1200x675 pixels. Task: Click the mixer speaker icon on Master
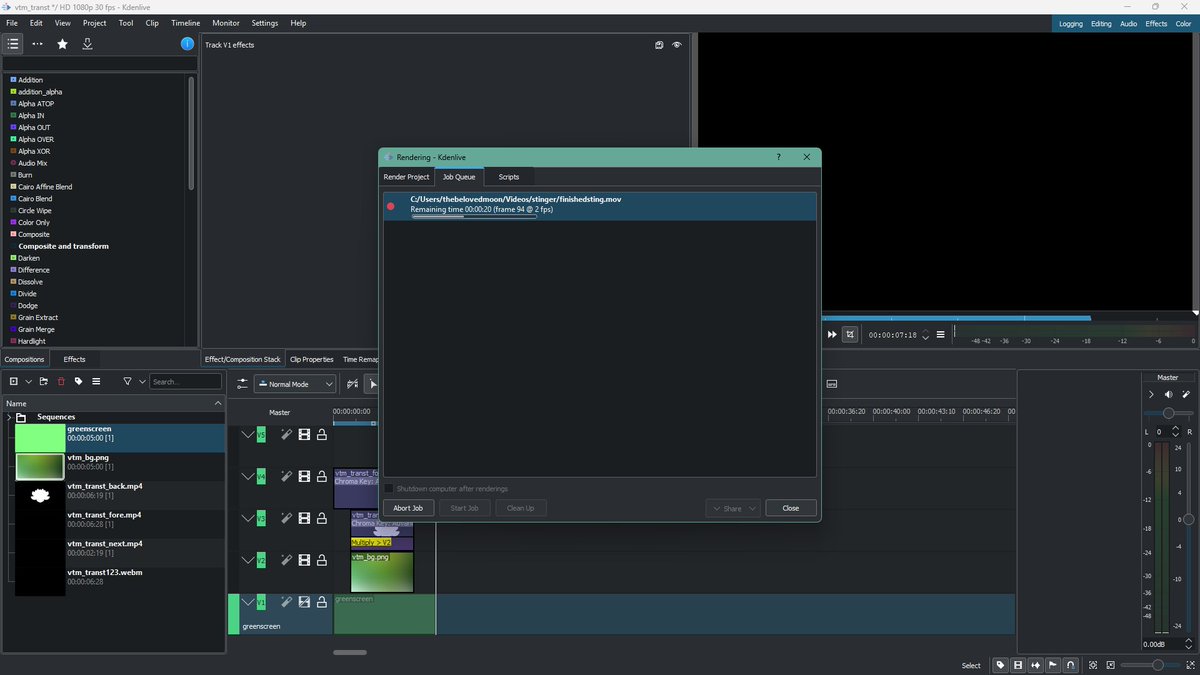[x=1168, y=394]
